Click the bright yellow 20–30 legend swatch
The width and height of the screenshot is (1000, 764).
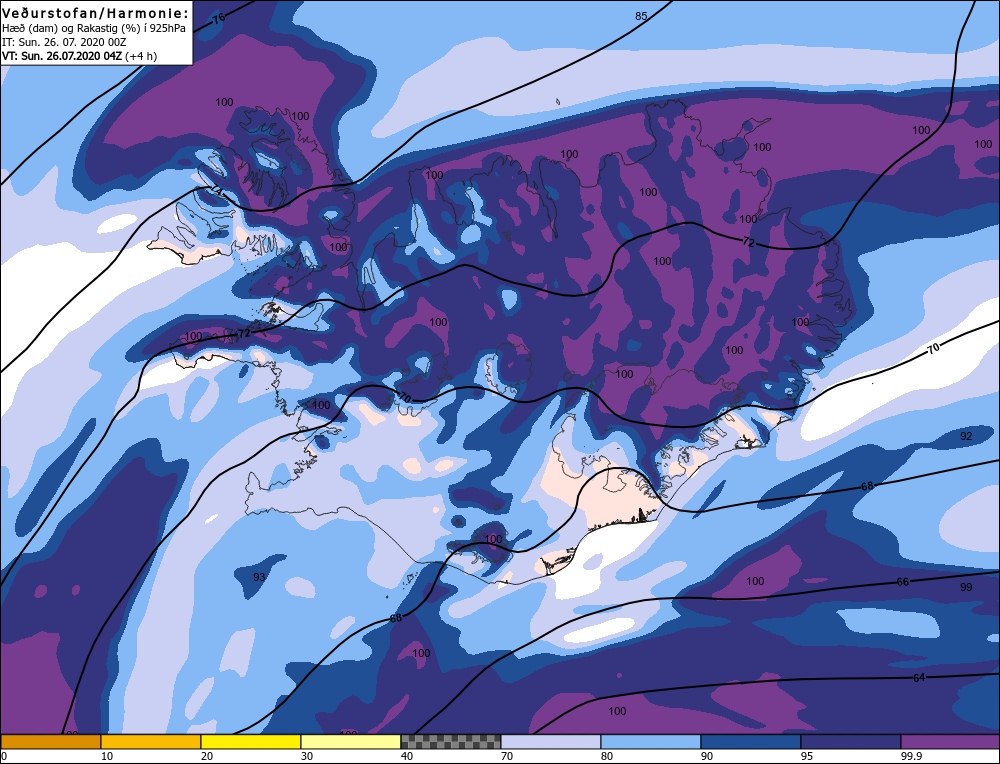[x=251, y=742]
